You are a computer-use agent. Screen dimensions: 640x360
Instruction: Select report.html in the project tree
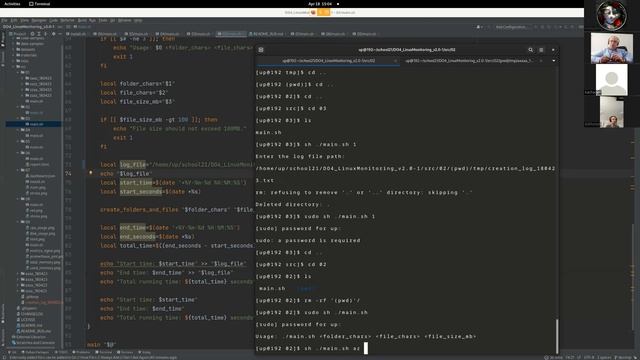tap(39, 164)
